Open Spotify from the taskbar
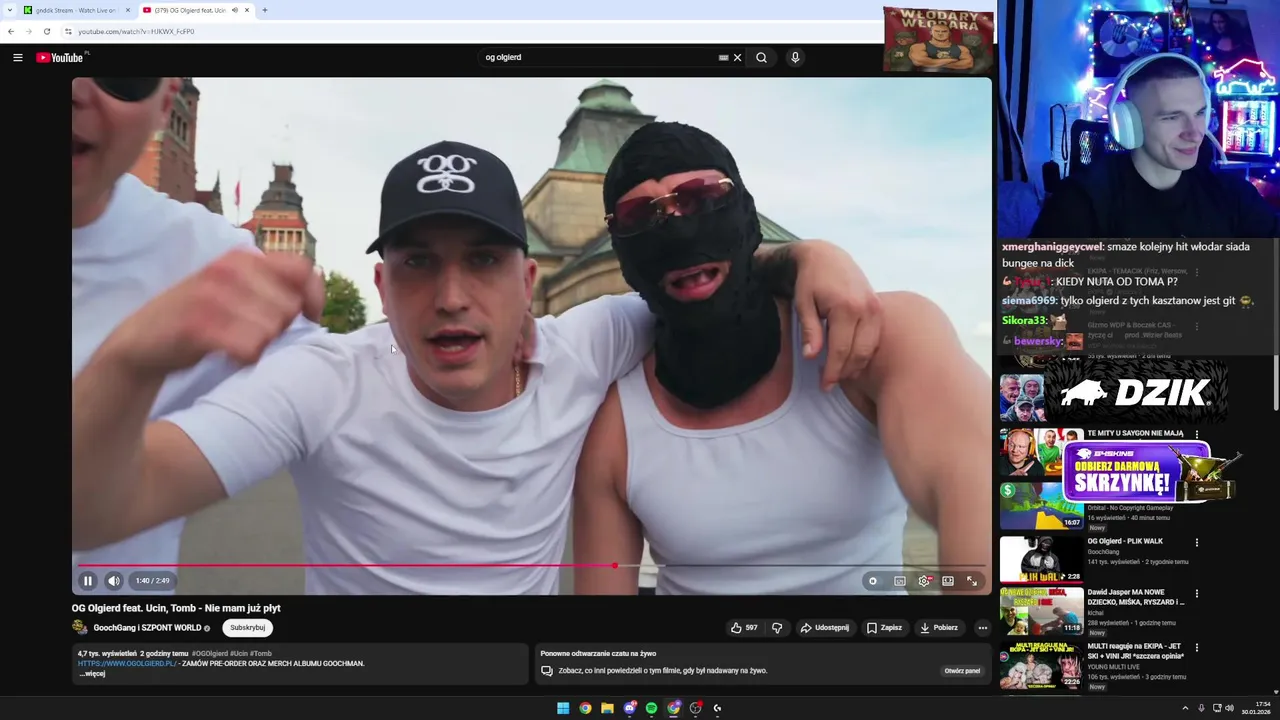 [651, 708]
